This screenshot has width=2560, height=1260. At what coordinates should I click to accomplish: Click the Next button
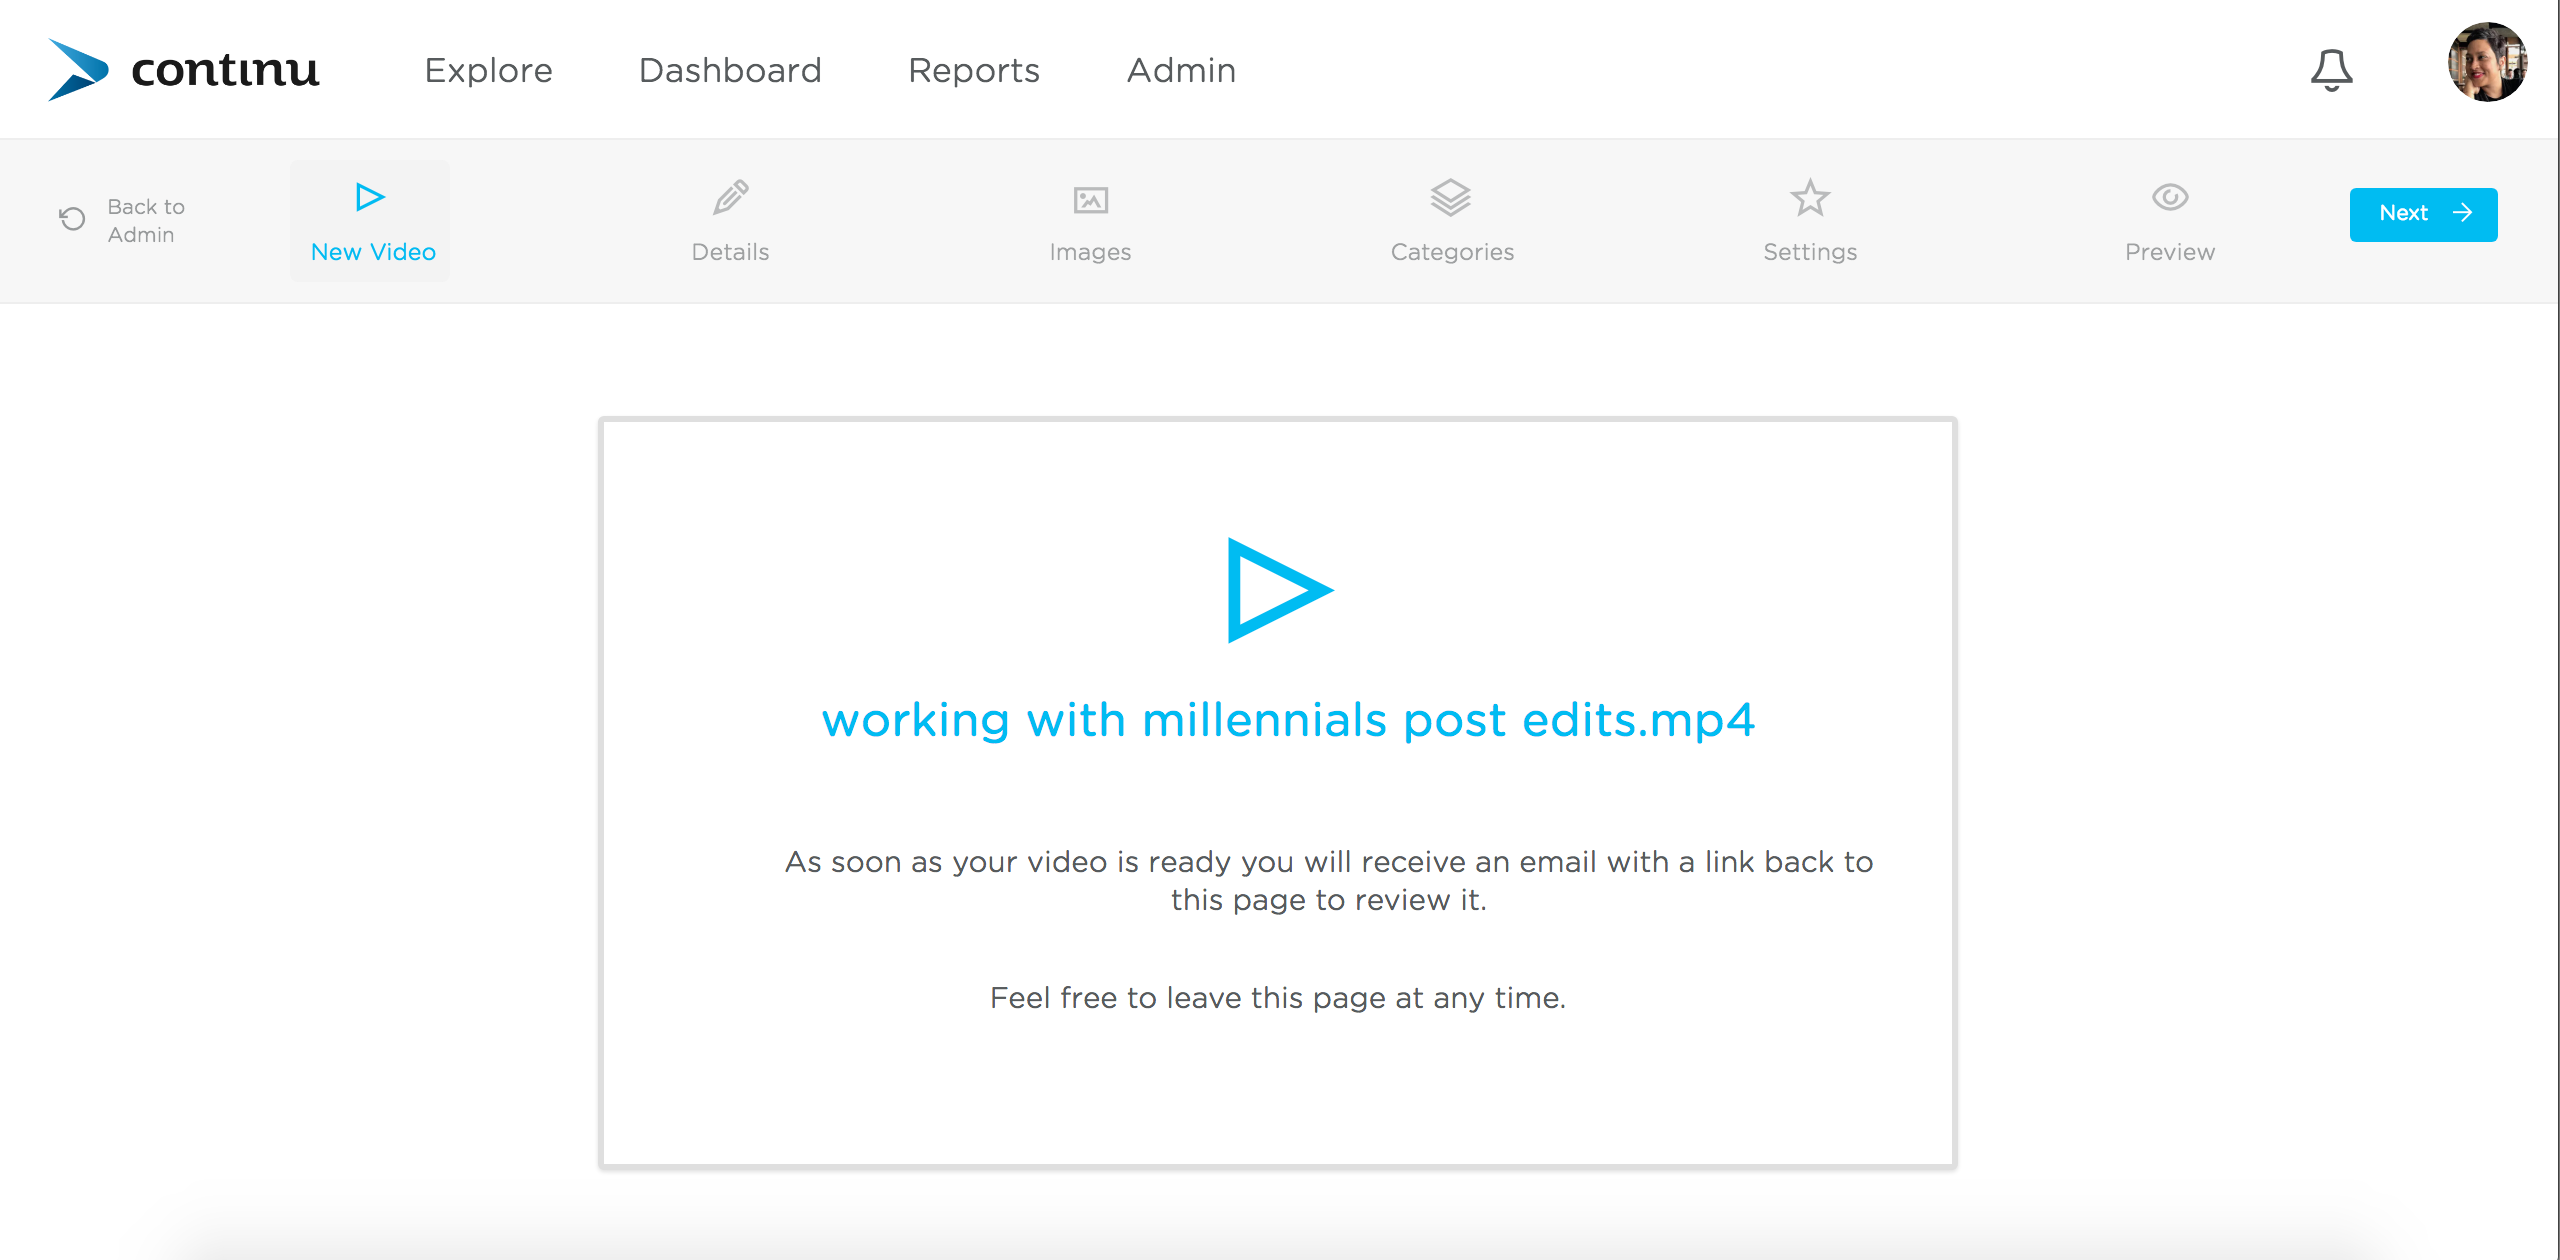[2423, 214]
